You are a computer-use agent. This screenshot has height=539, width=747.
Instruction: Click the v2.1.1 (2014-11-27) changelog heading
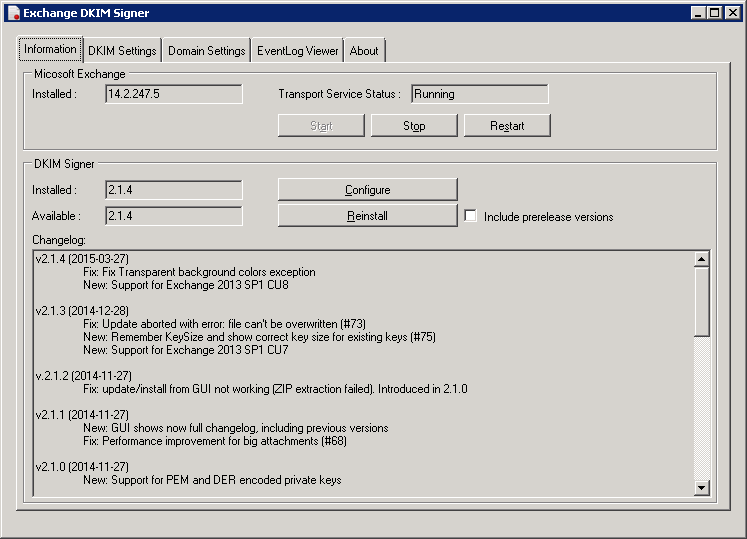[82, 415]
